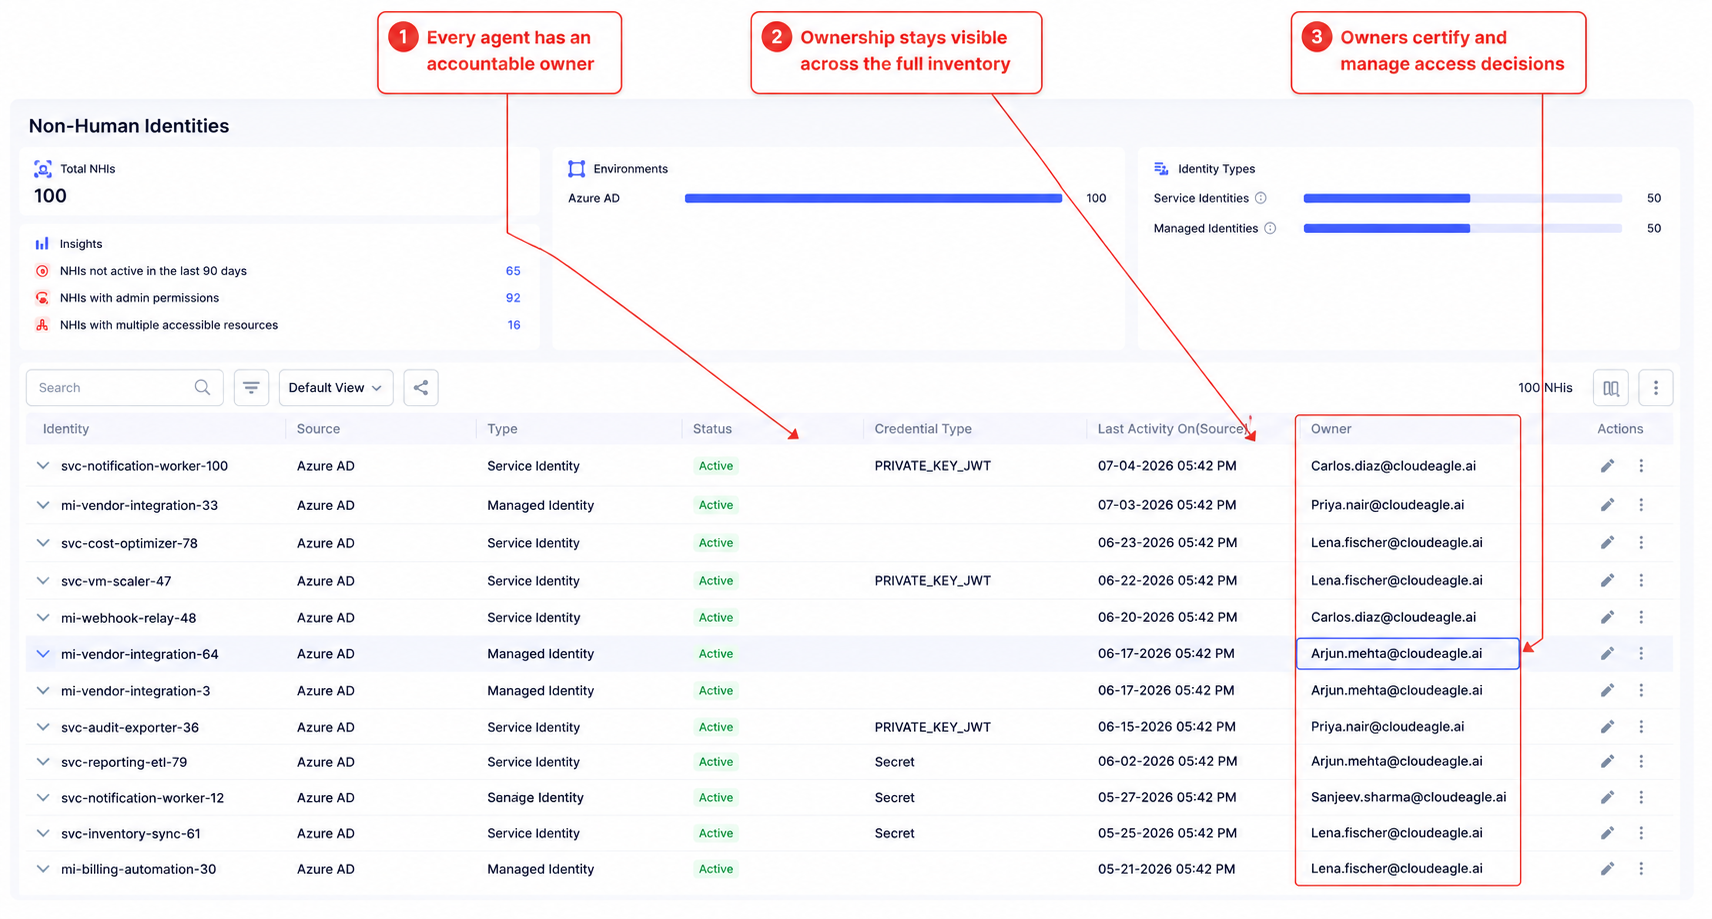
Task: Open the actions menu for svc-notification-worker-100
Action: point(1641,466)
